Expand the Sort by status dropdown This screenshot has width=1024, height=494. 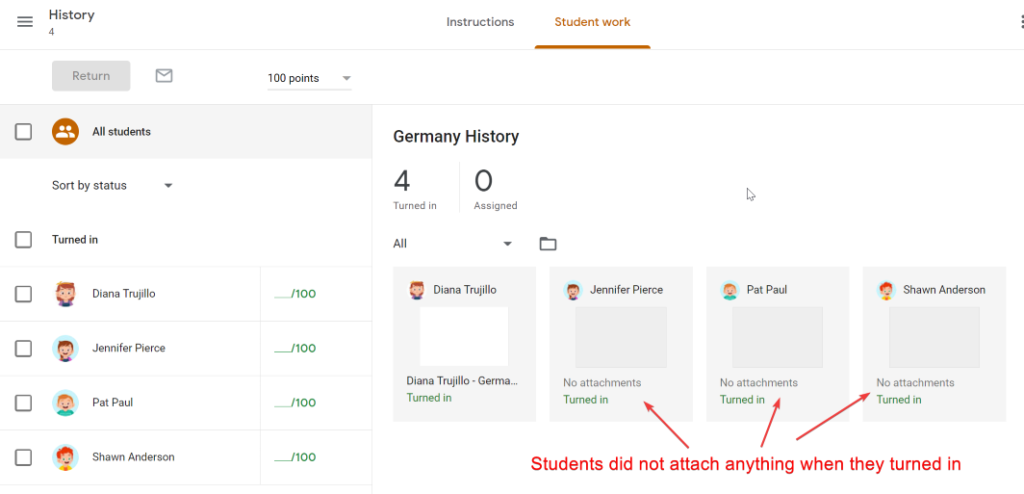(112, 186)
